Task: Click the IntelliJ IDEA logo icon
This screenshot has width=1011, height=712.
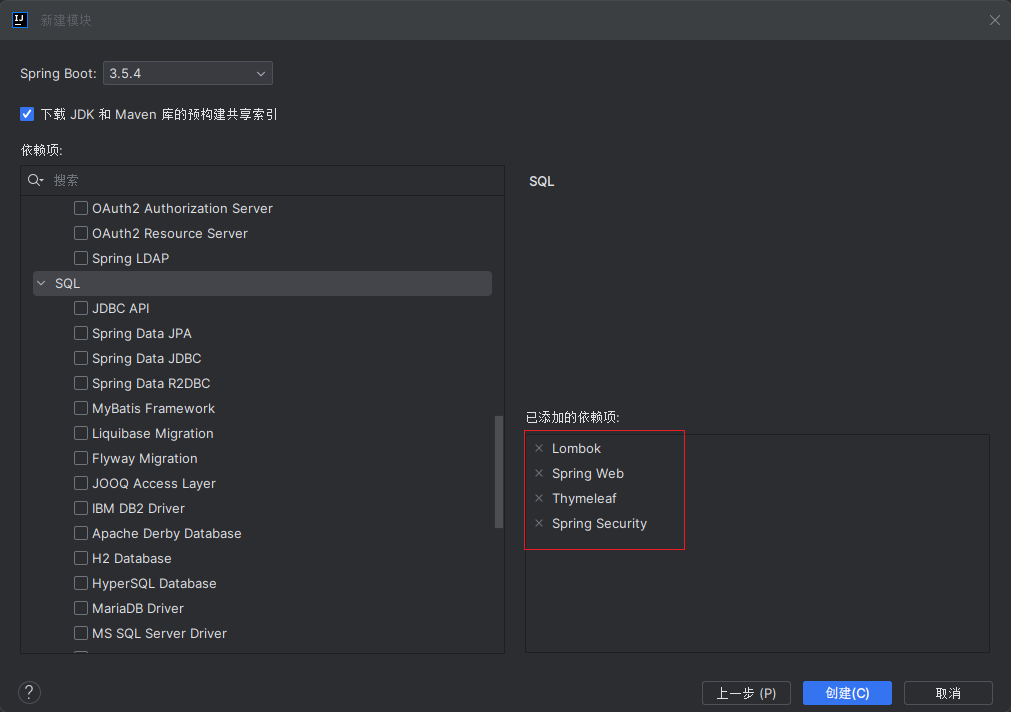Action: coord(20,20)
